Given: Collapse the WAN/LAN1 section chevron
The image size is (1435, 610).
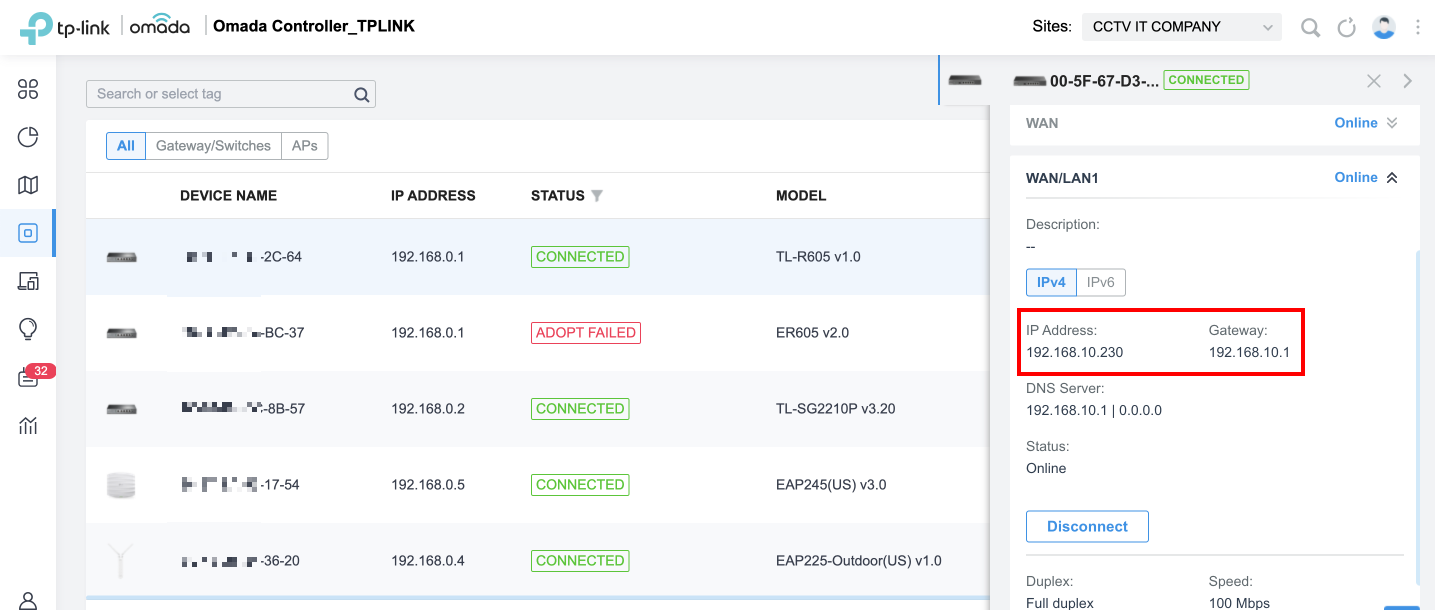Looking at the screenshot, I should tap(1393, 177).
